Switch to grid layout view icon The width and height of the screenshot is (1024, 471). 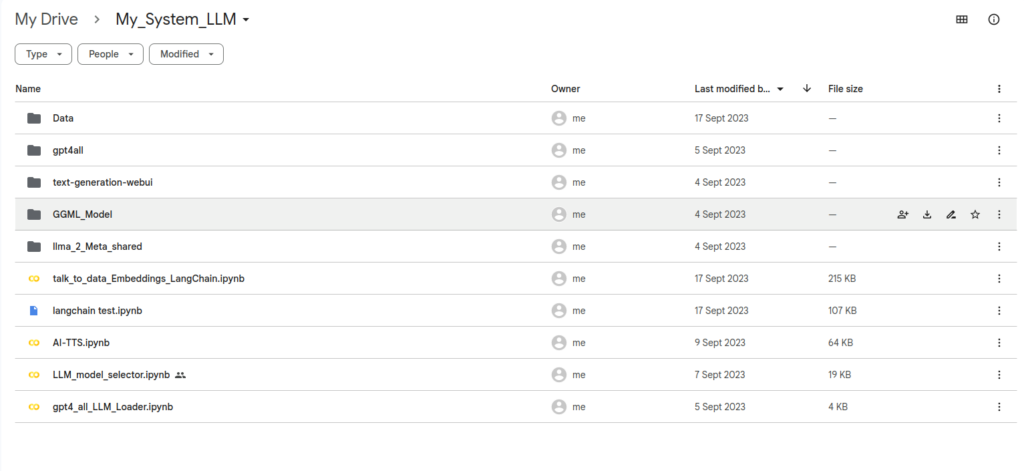(x=961, y=20)
